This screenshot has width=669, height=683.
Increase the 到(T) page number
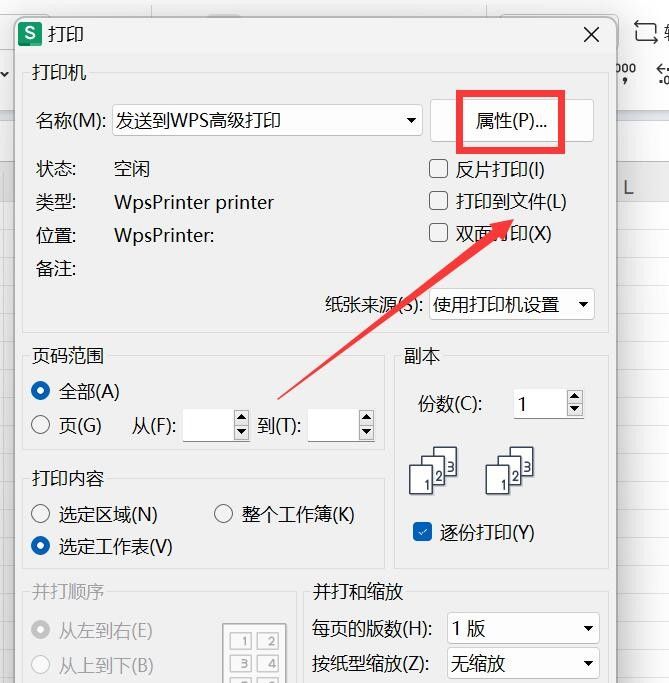click(367, 418)
